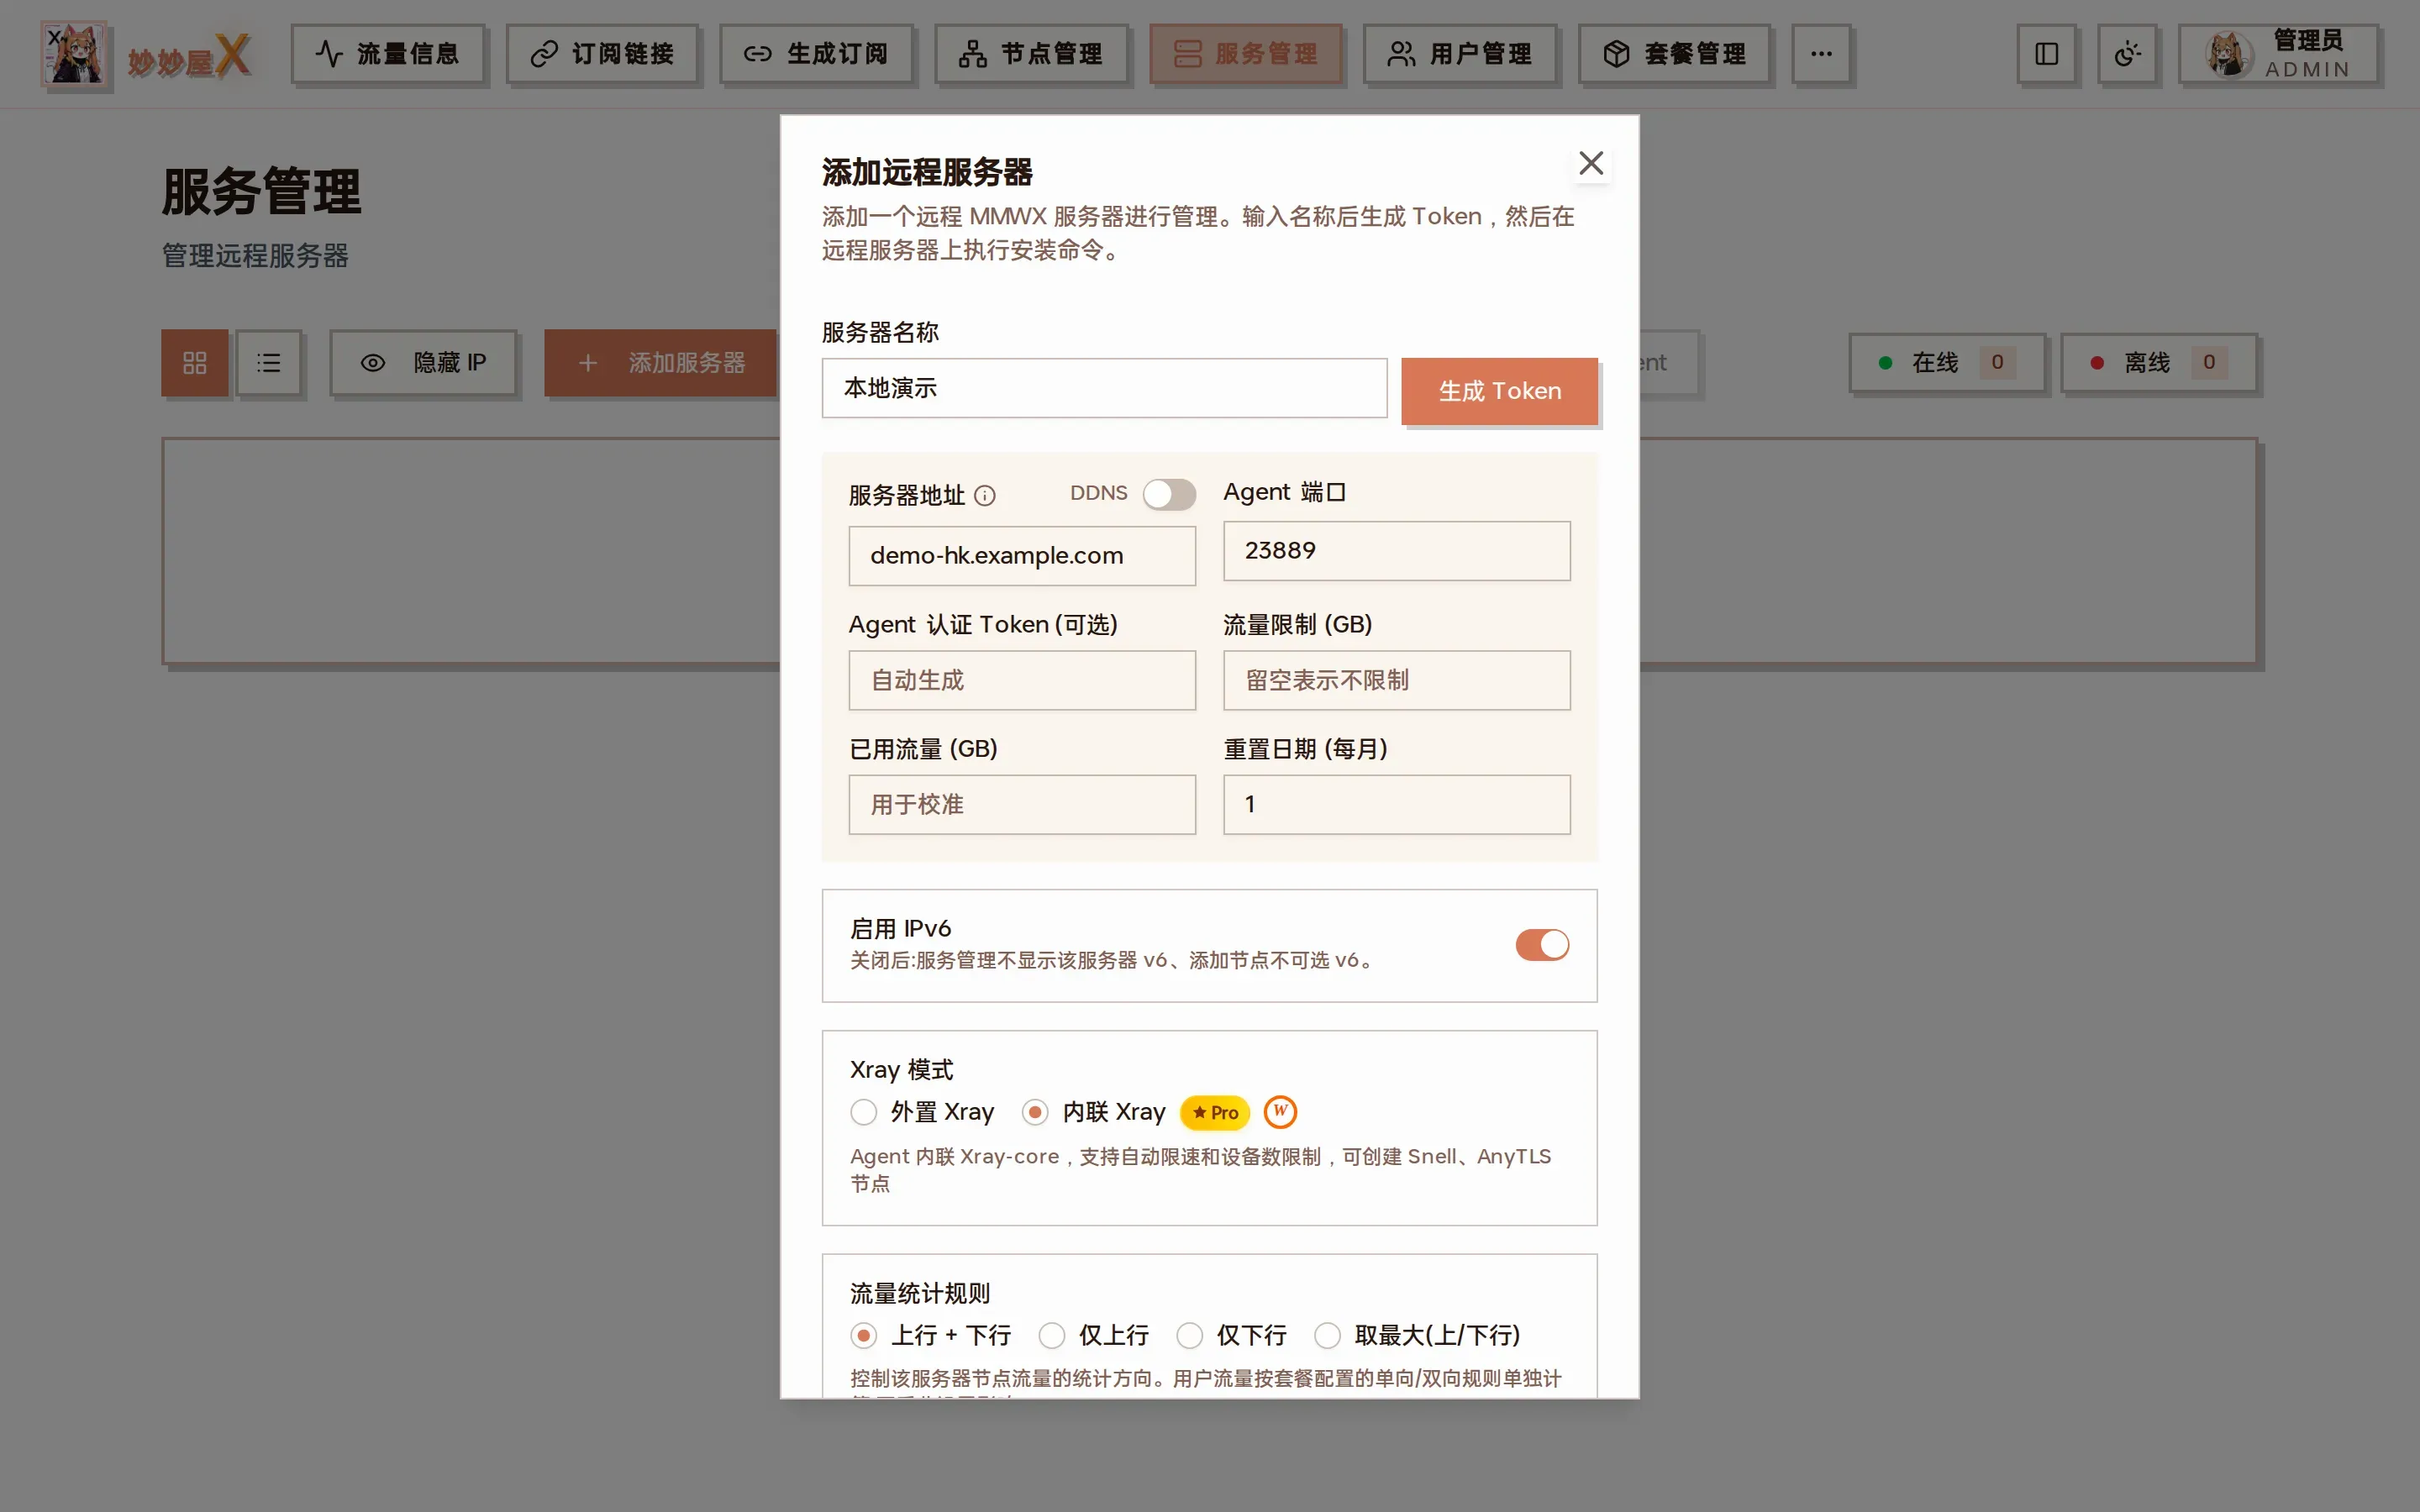Open the 管理员 ADMIN profile menu
The image size is (2420, 1512).
pos(2278,54)
